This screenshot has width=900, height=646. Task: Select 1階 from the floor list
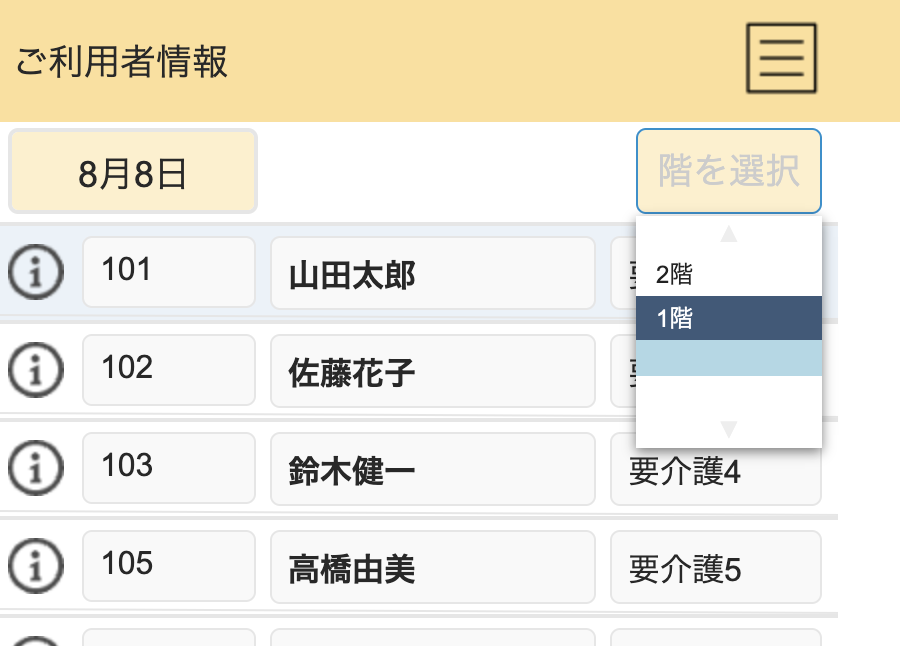point(728,319)
